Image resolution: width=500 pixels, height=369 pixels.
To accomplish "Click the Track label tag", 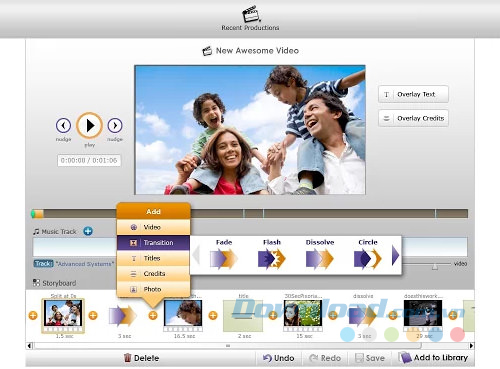I will click(44, 264).
